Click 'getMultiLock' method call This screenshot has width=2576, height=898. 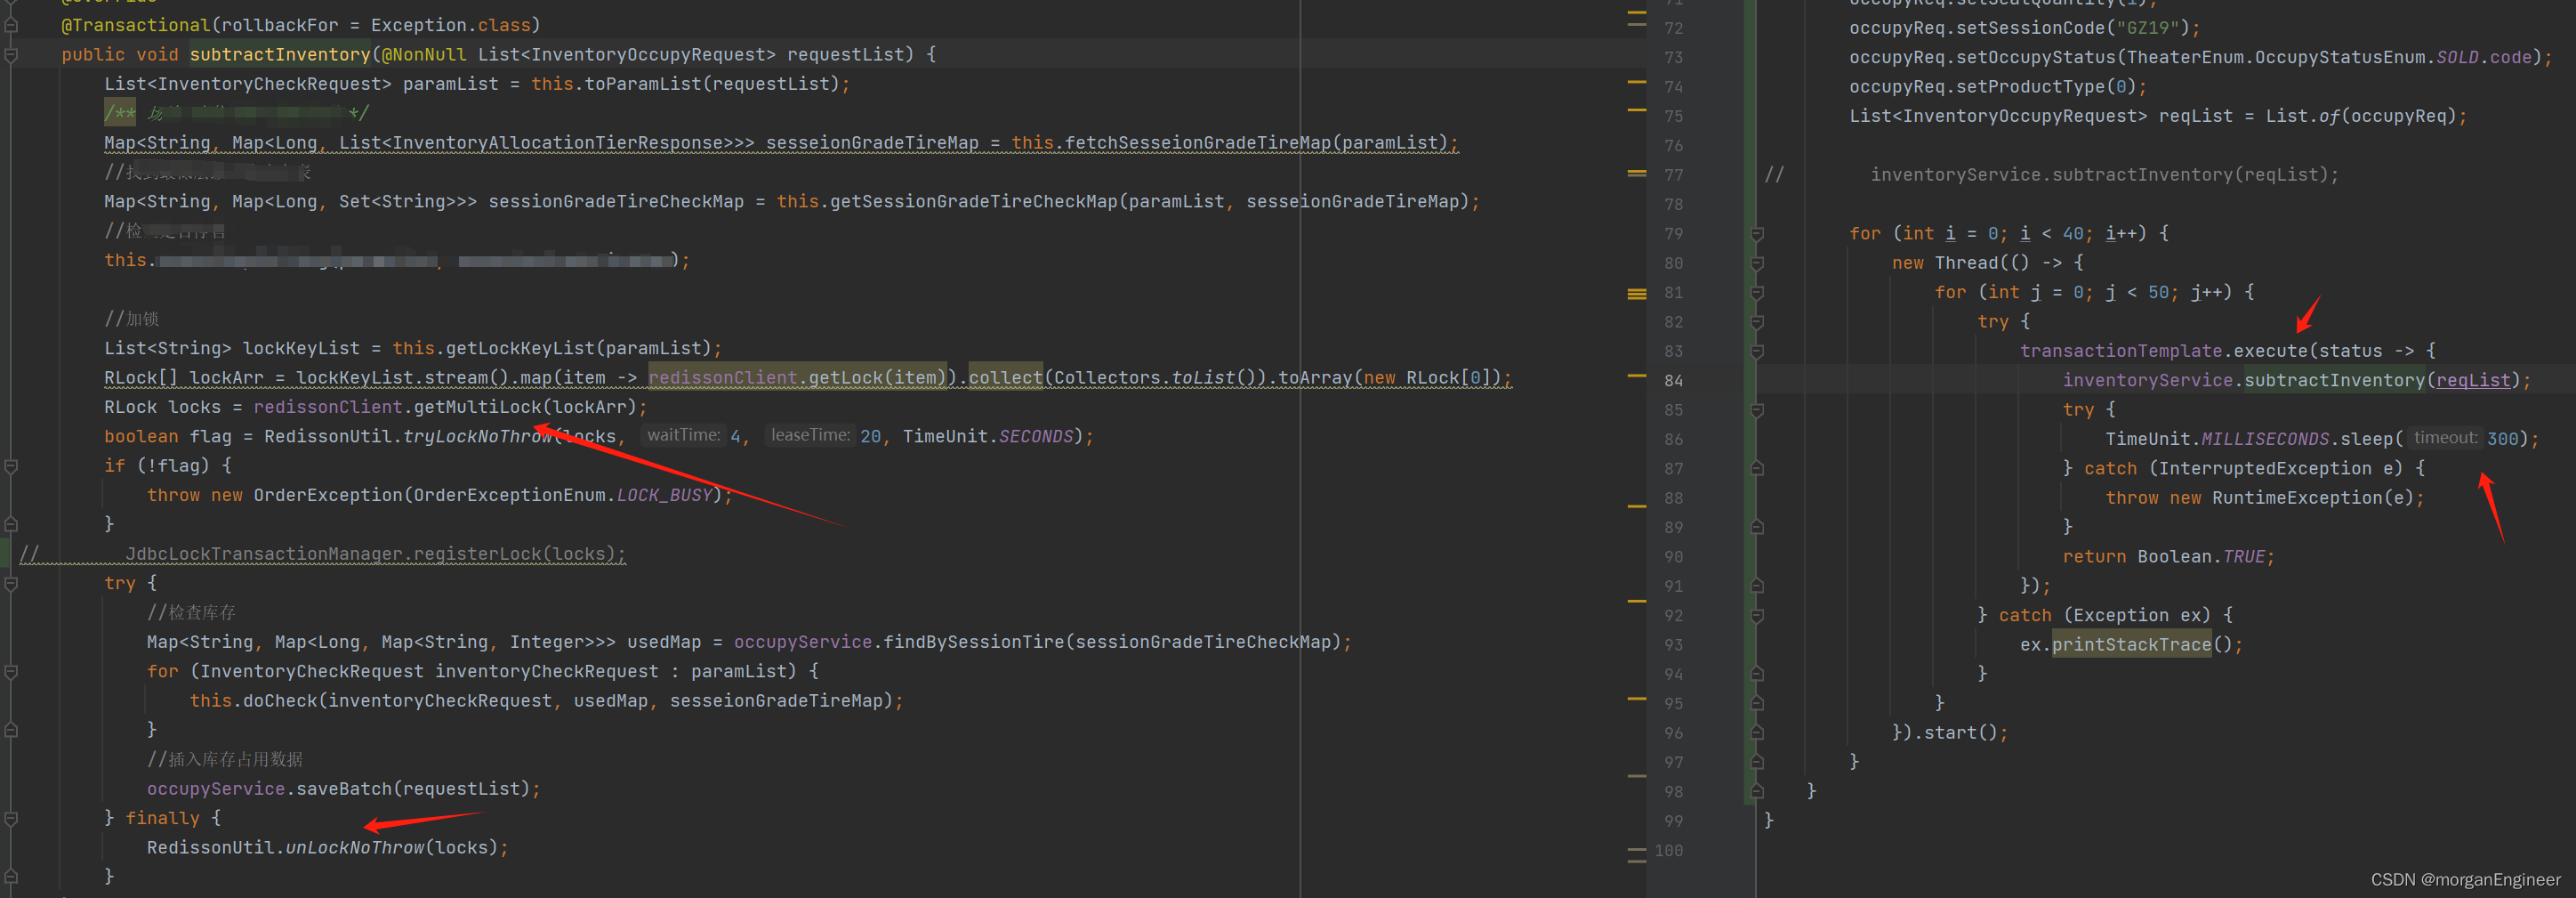tap(477, 407)
